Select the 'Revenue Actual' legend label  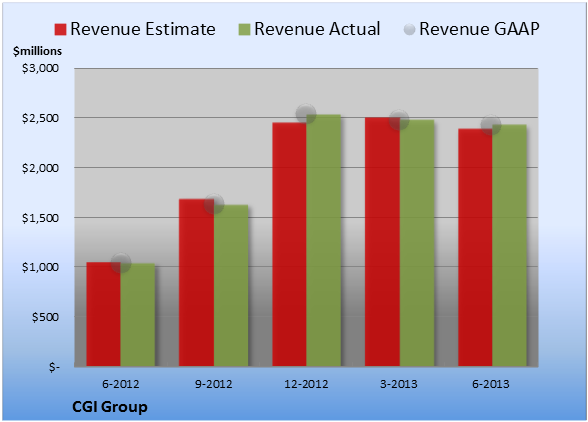pos(317,29)
